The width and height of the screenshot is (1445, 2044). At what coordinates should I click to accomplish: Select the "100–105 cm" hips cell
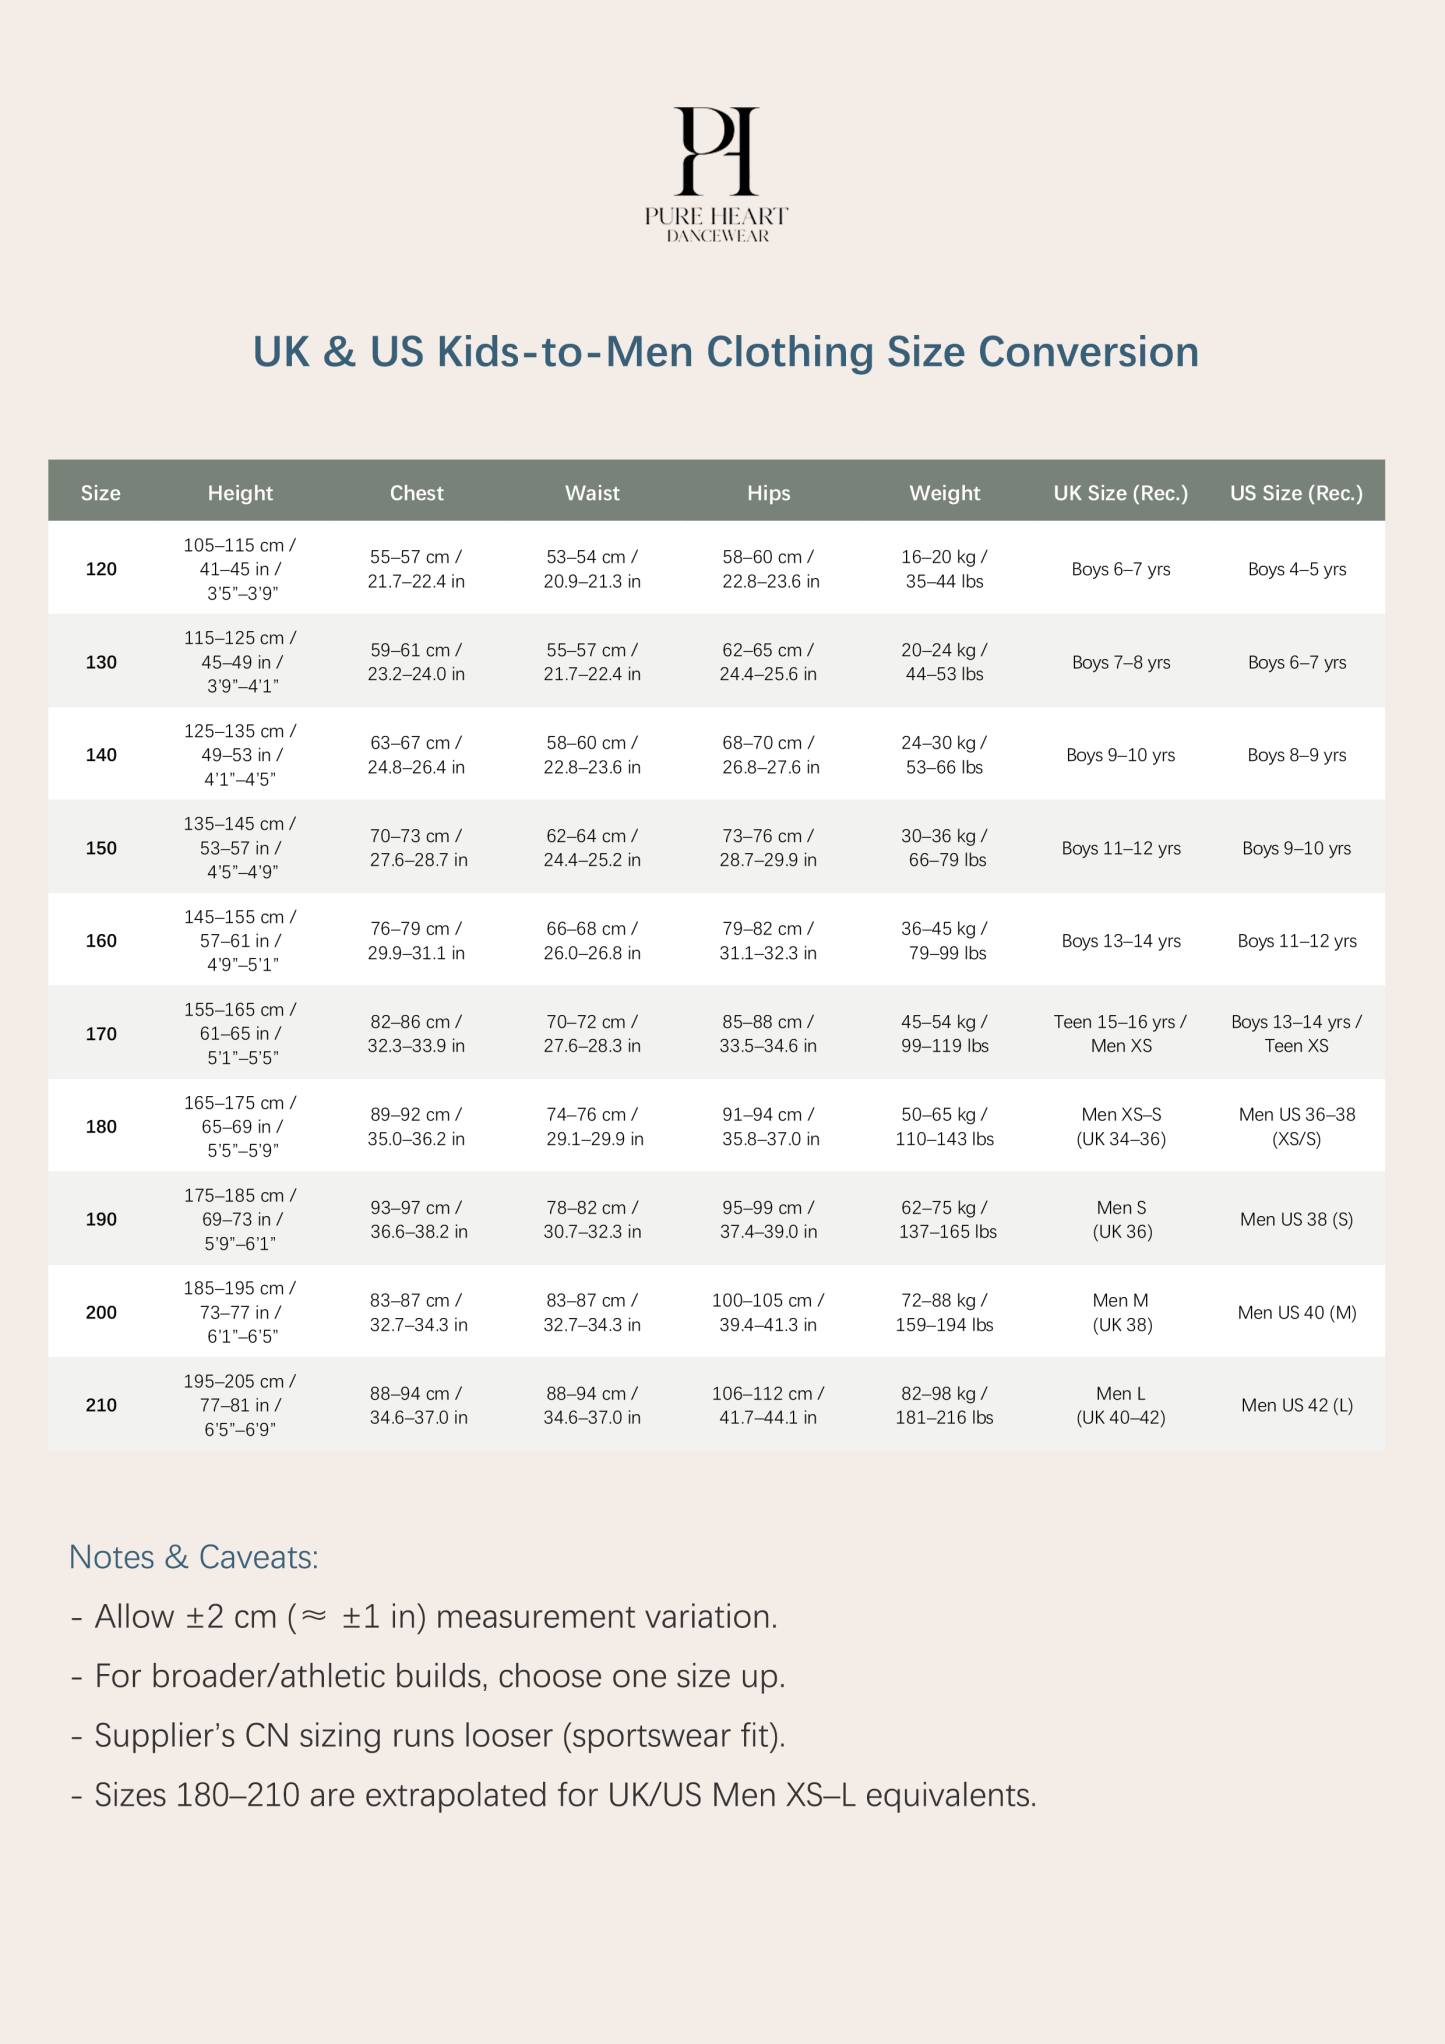pos(768,1312)
